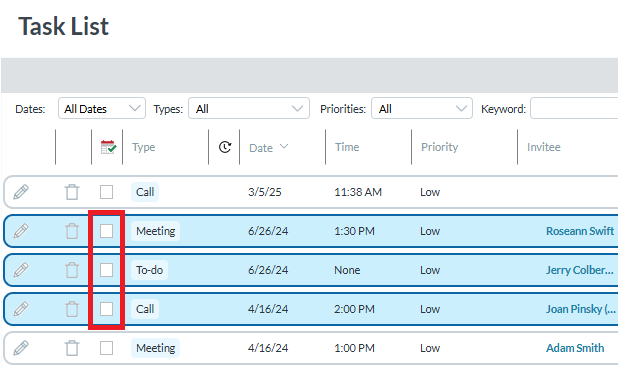Click the clock recurrence column header icon
The image size is (618, 368).
pyautogui.click(x=225, y=147)
